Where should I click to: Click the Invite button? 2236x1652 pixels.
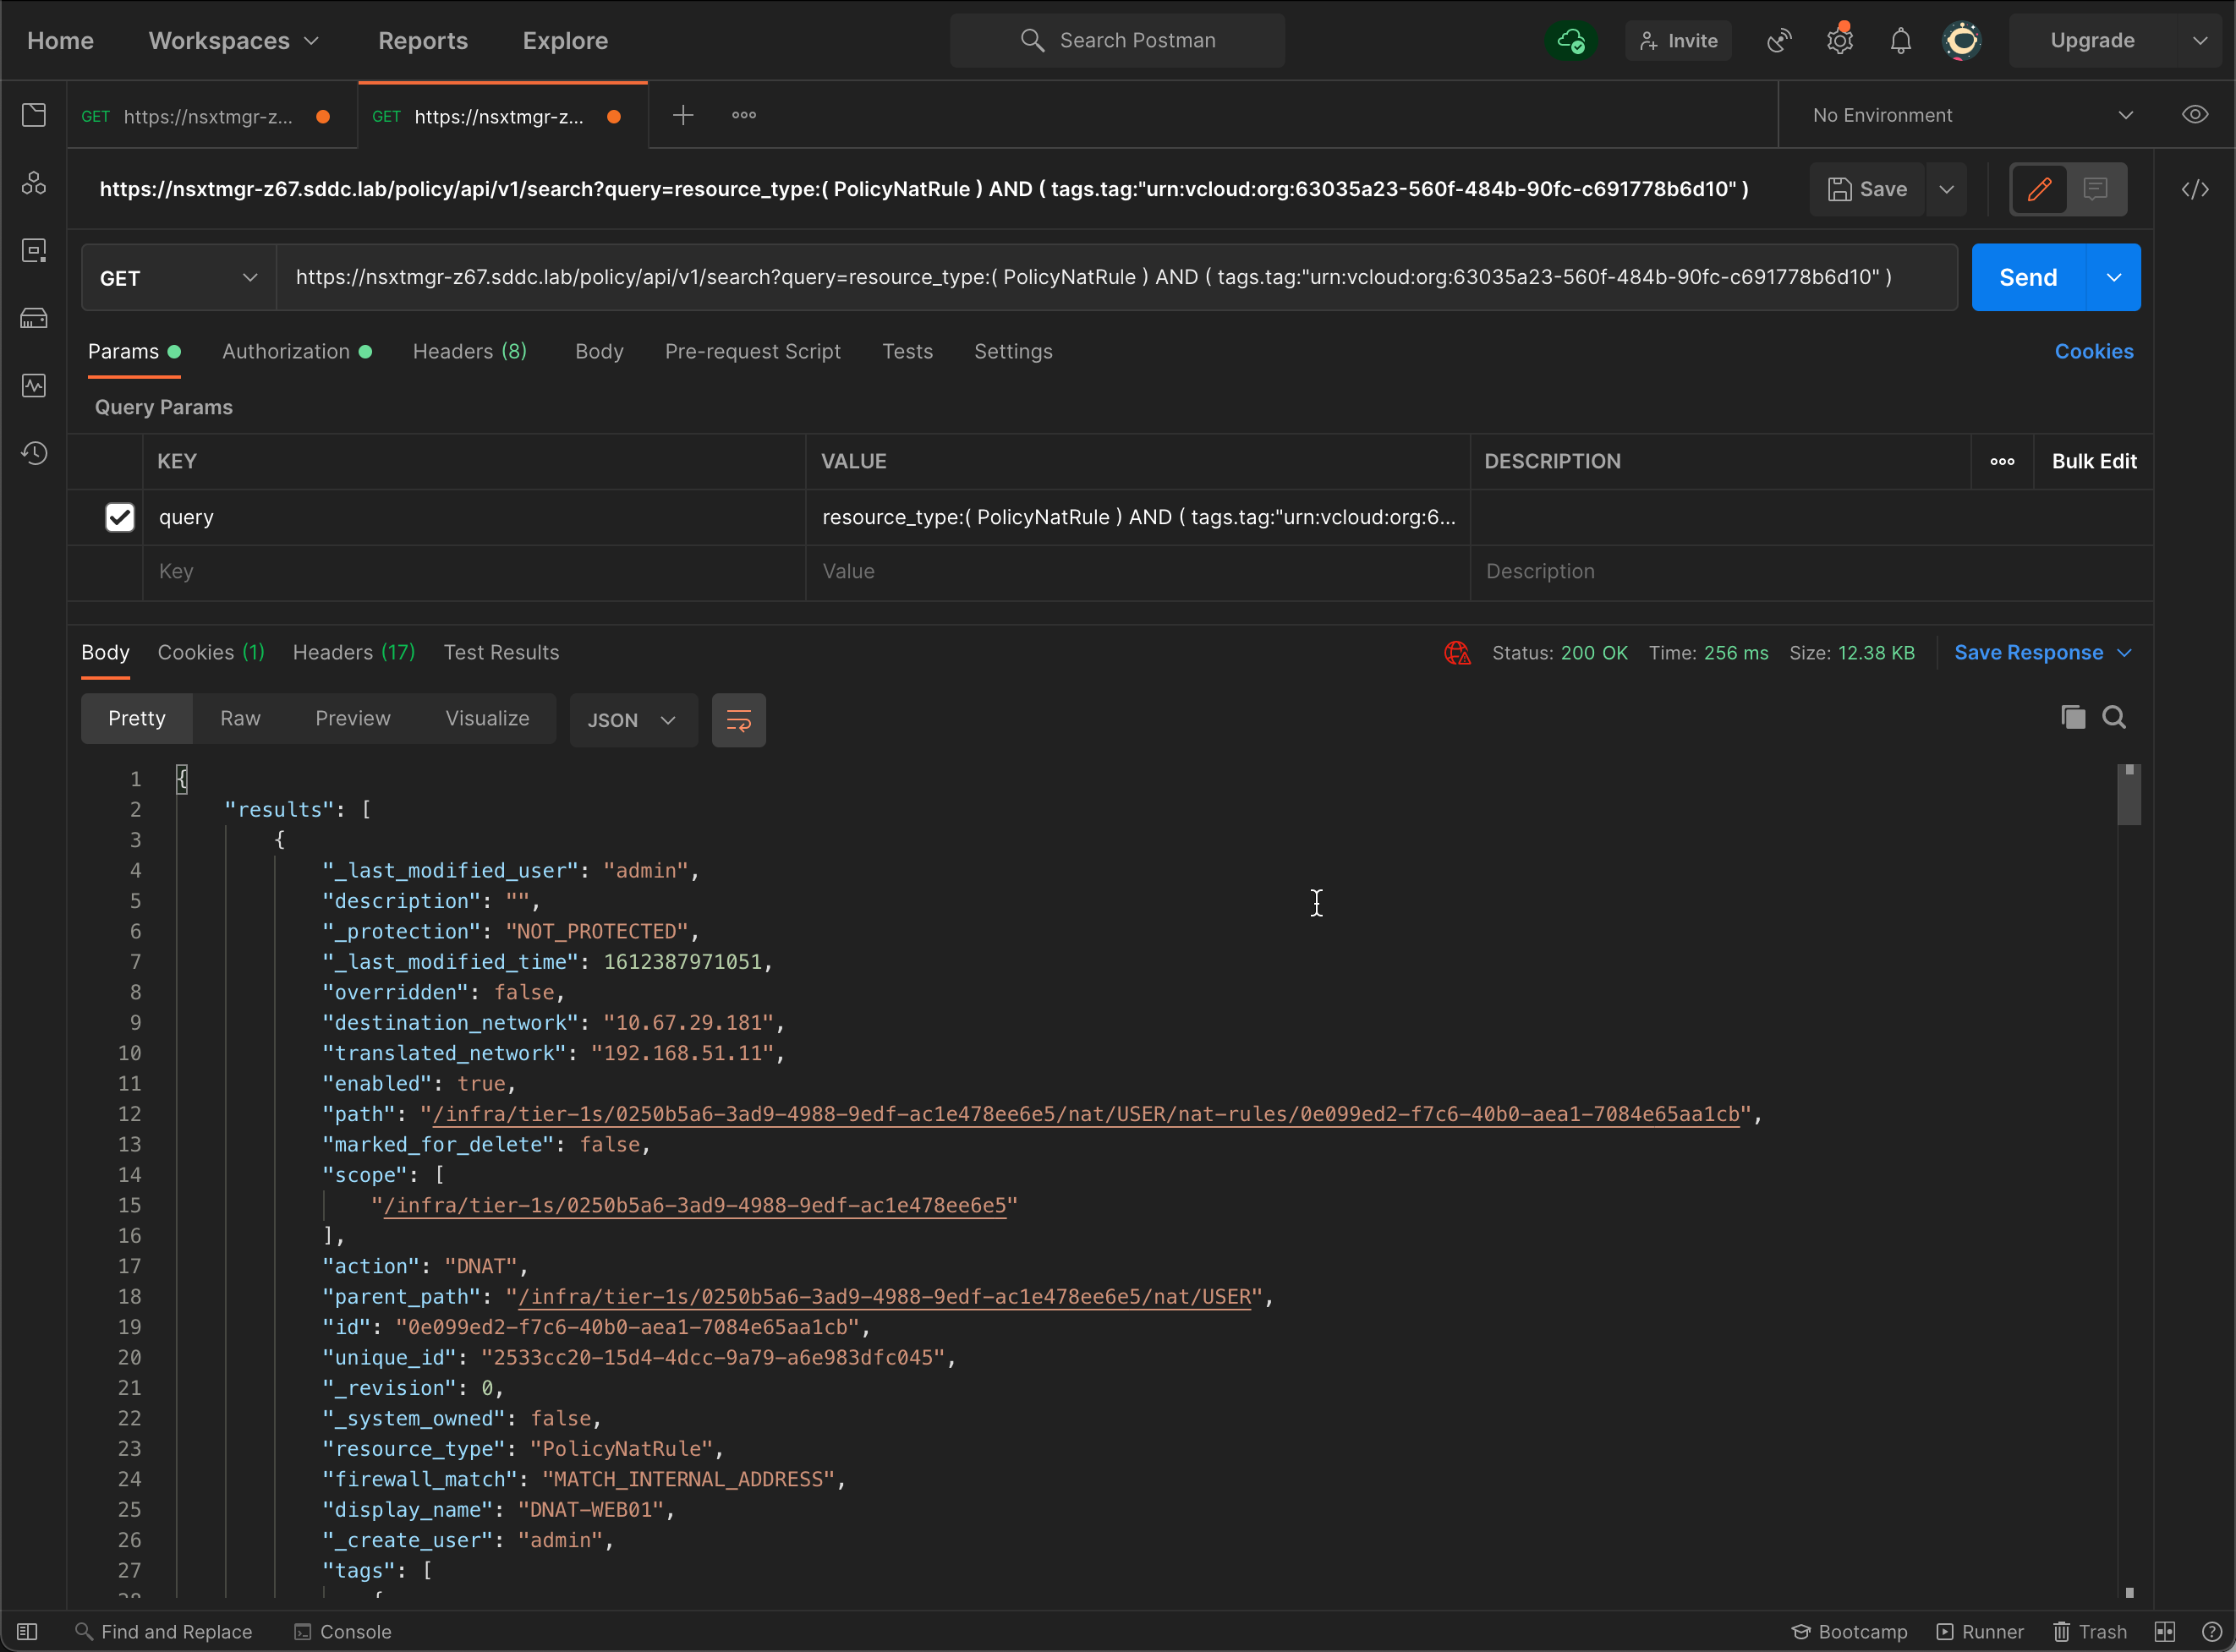[x=1678, y=41]
